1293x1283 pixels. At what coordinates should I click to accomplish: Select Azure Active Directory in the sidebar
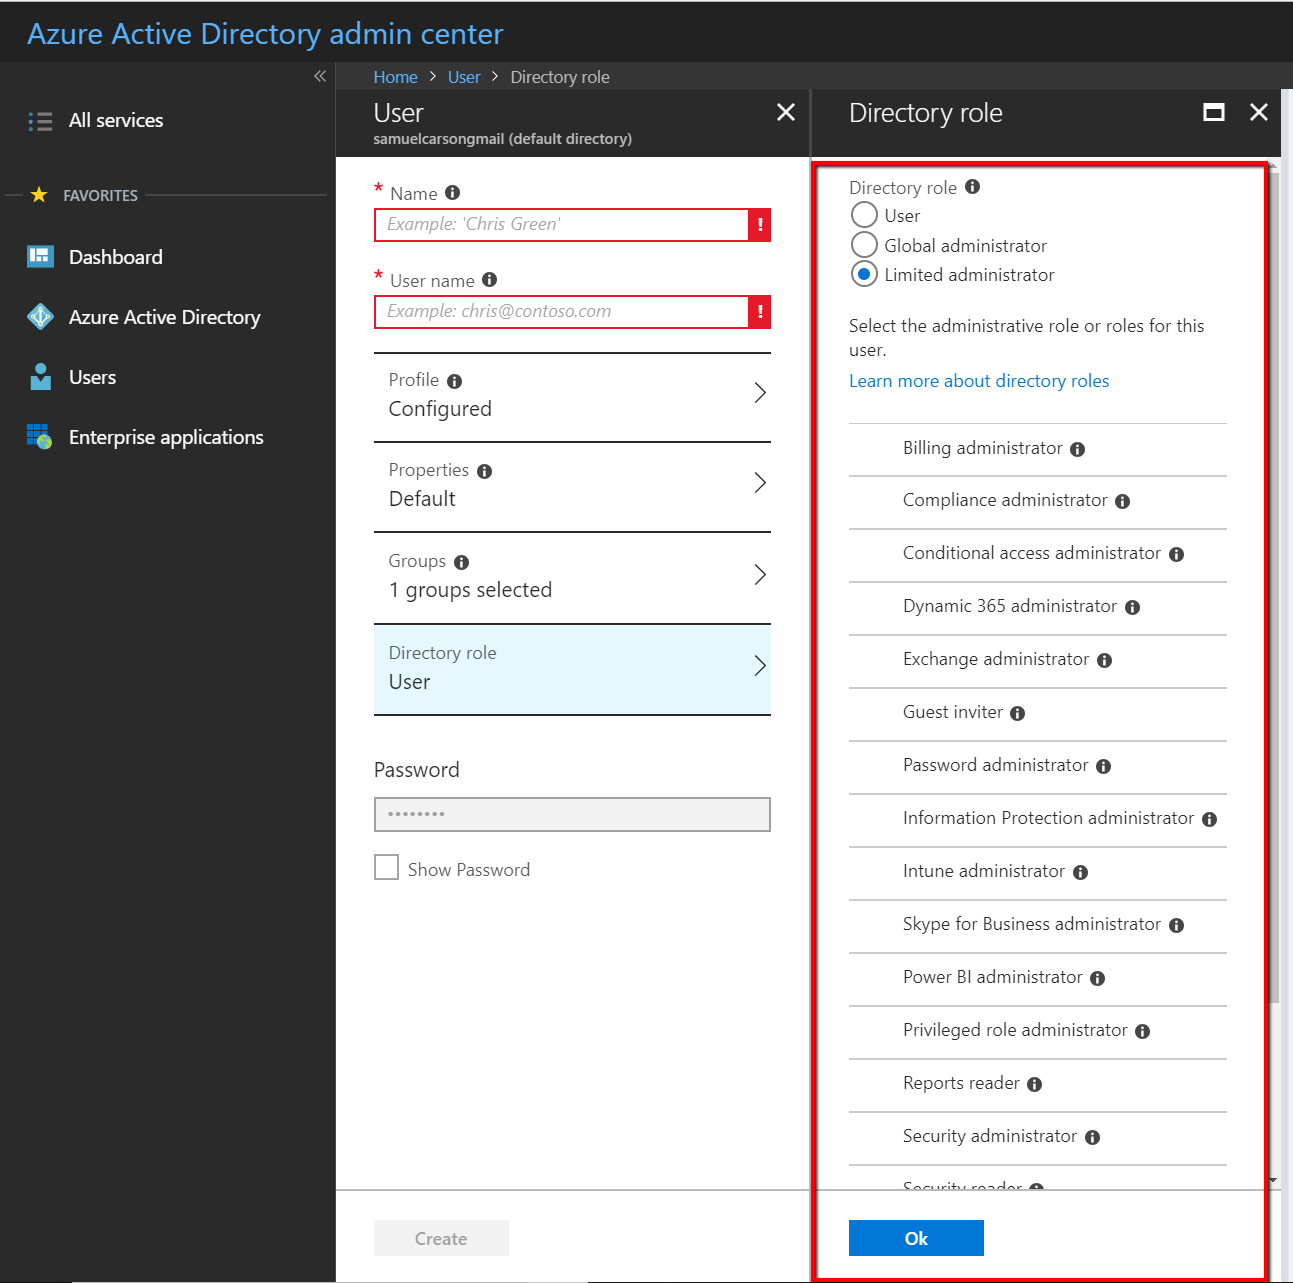(x=164, y=317)
